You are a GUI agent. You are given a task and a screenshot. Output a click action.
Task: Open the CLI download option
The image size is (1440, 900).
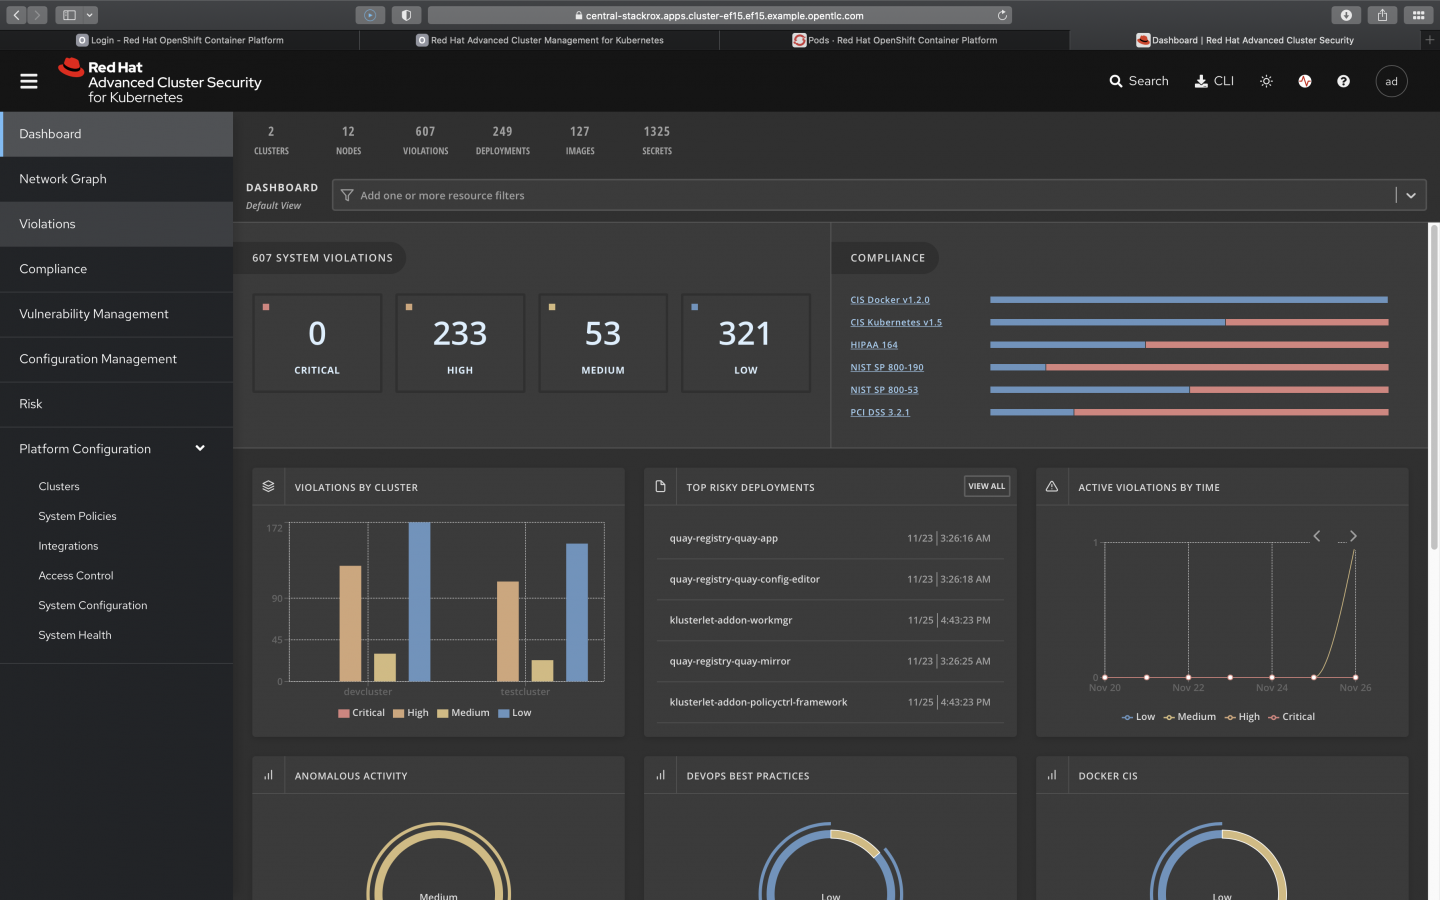(x=1214, y=81)
